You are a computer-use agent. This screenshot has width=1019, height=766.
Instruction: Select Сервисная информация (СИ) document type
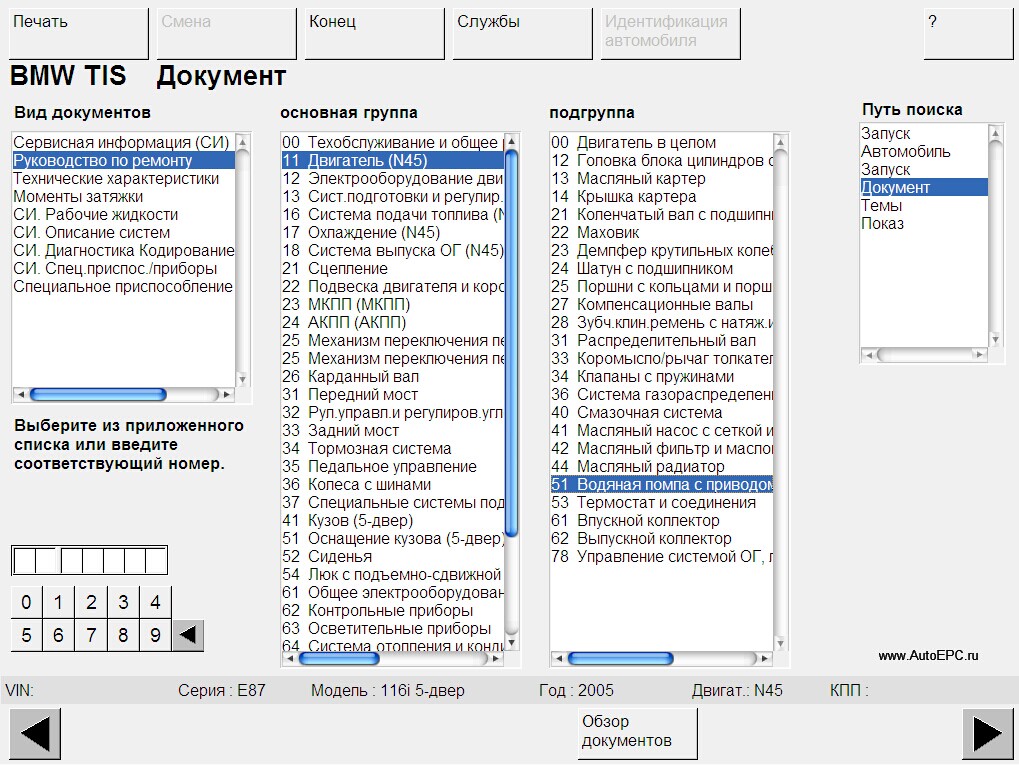(x=123, y=142)
